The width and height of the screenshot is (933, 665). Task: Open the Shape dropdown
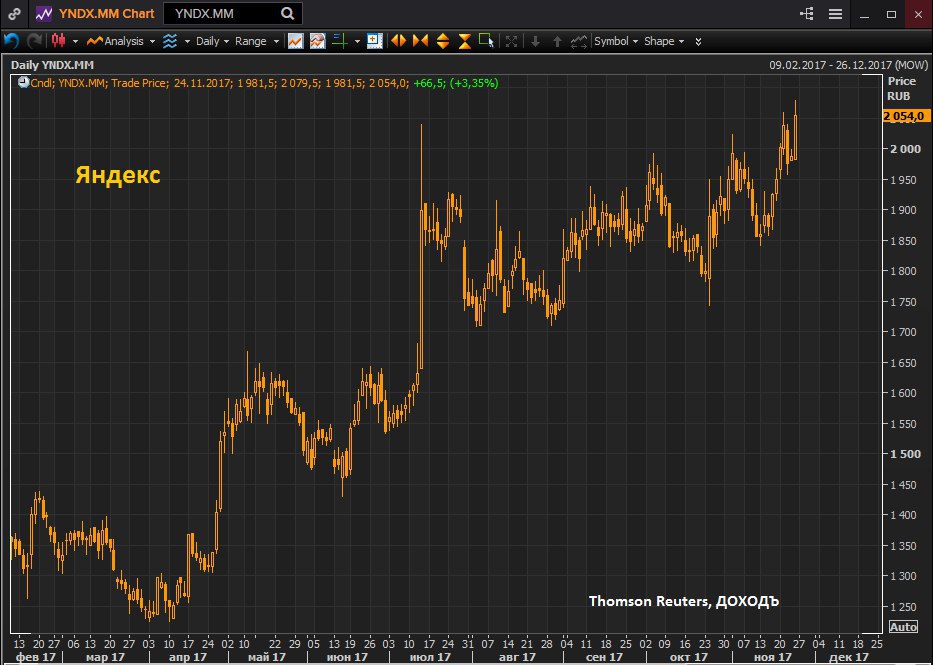coord(664,41)
